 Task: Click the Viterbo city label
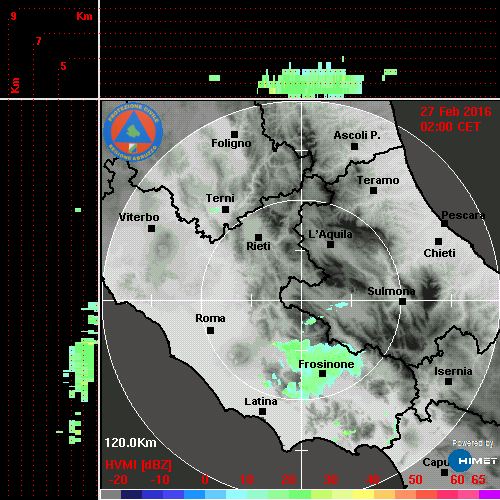point(139,217)
